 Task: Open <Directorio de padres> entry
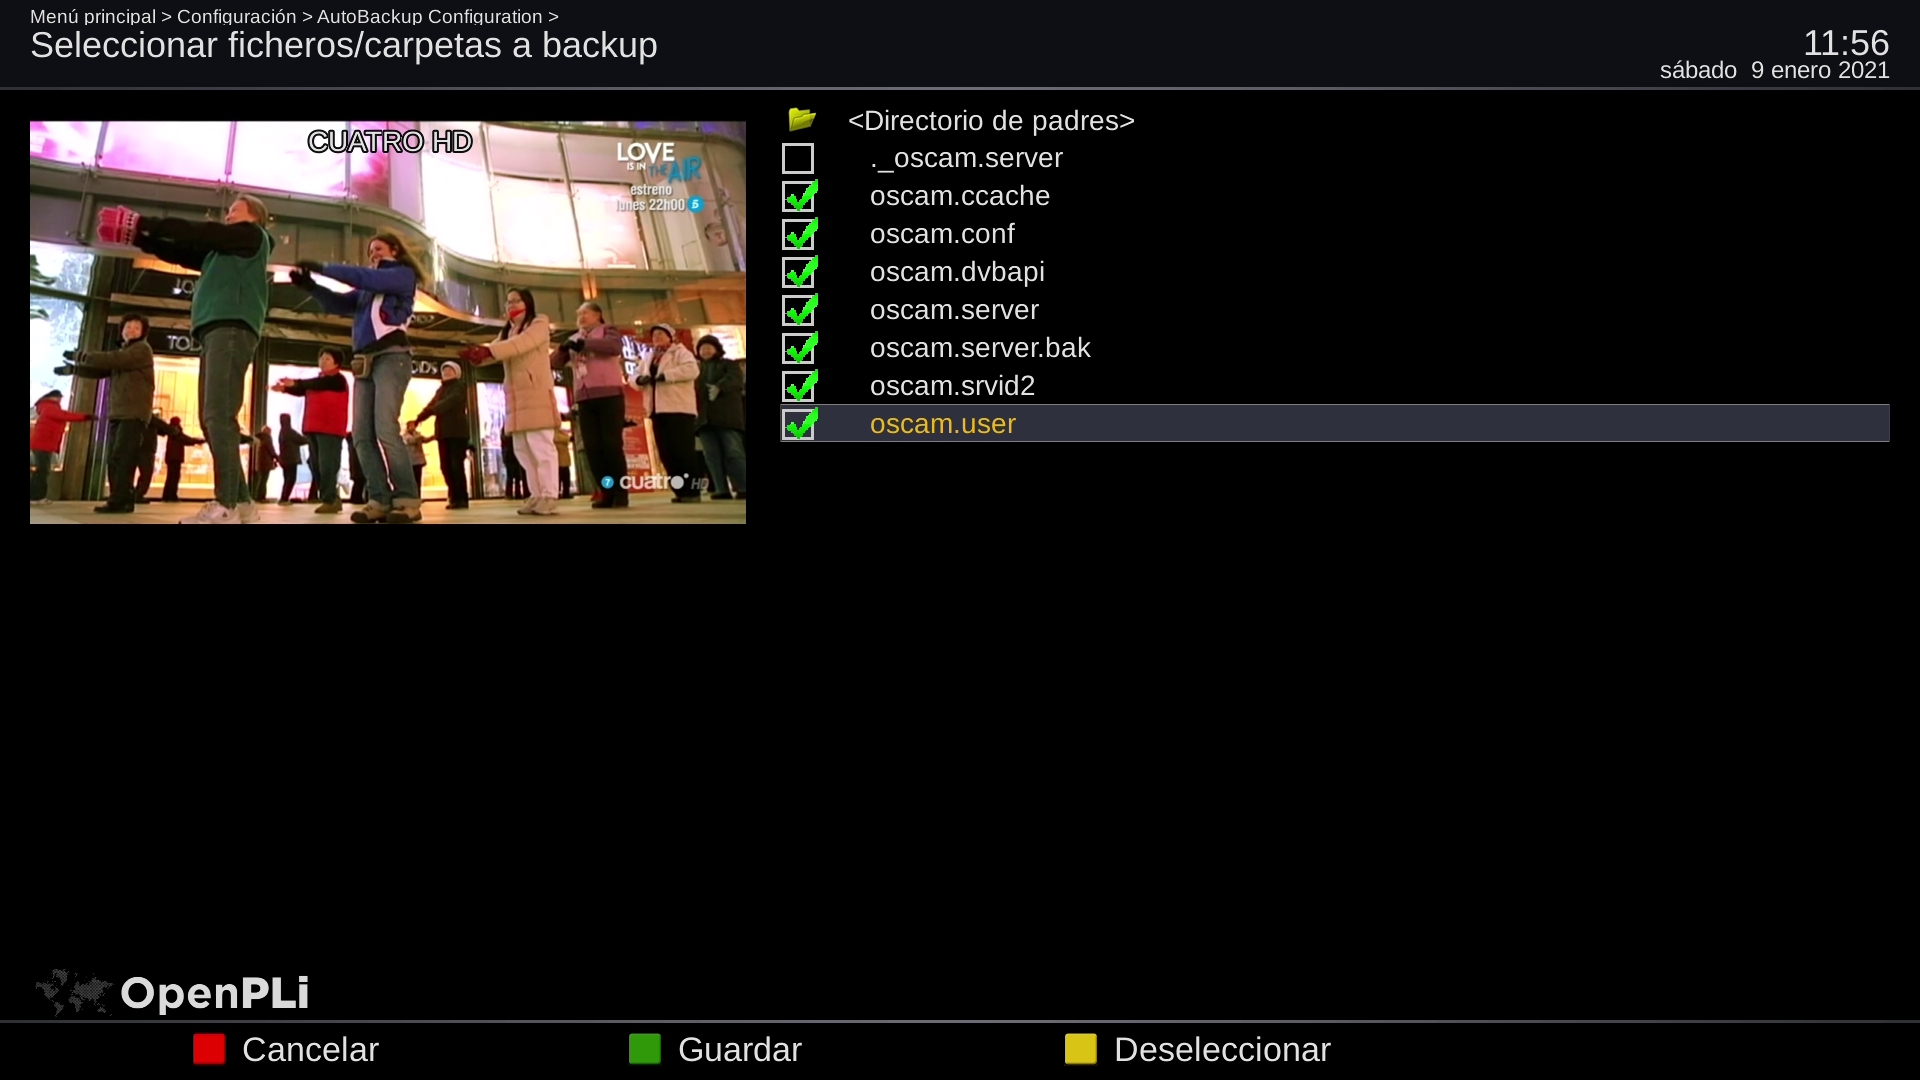pyautogui.click(x=990, y=121)
